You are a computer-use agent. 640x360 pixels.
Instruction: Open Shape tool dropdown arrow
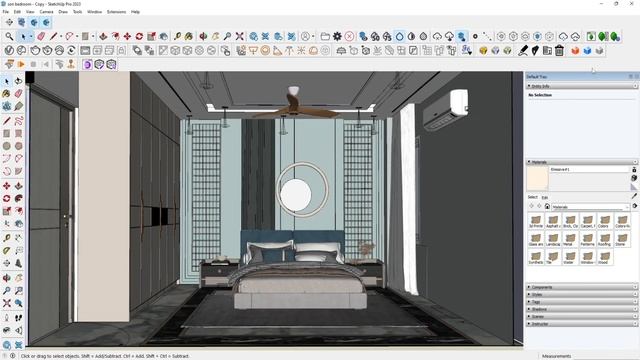[x=93, y=36]
